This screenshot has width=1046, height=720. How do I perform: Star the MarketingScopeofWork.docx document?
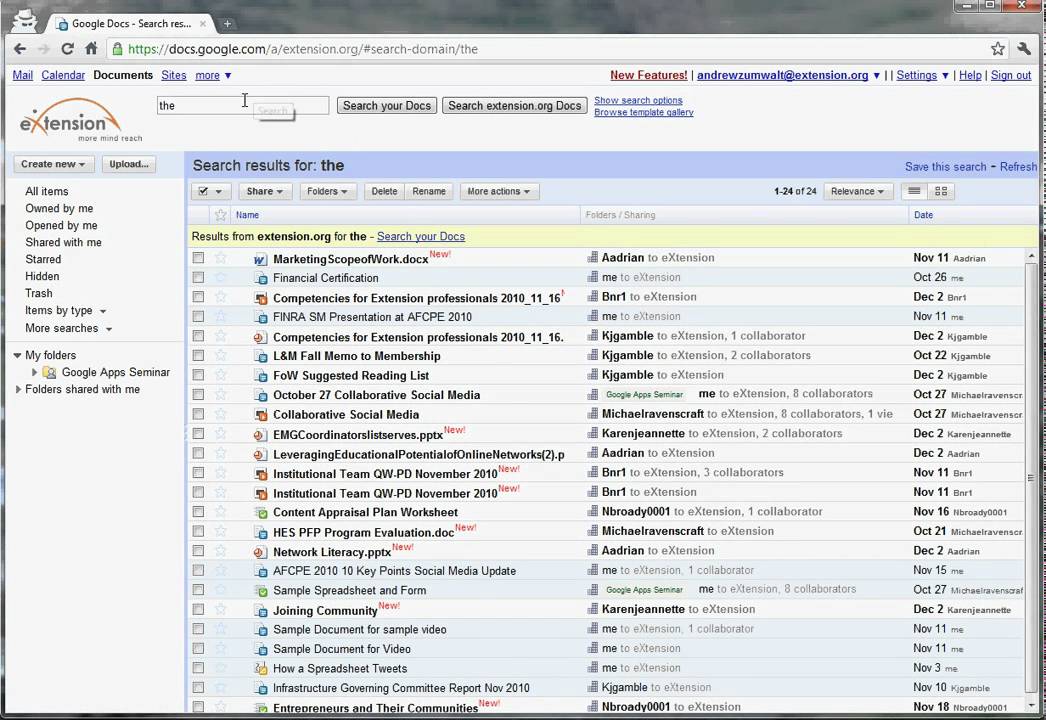[220, 258]
